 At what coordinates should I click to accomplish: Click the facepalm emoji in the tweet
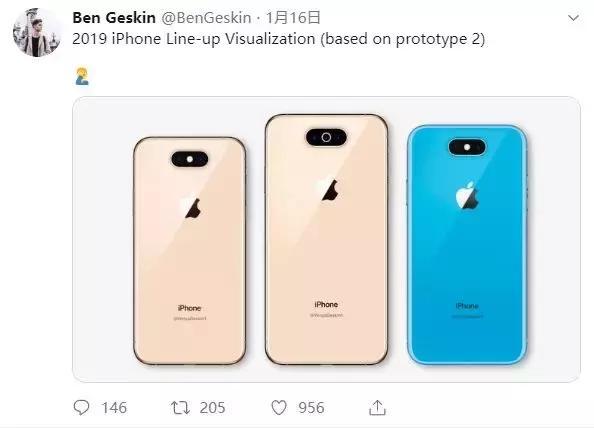(82, 76)
